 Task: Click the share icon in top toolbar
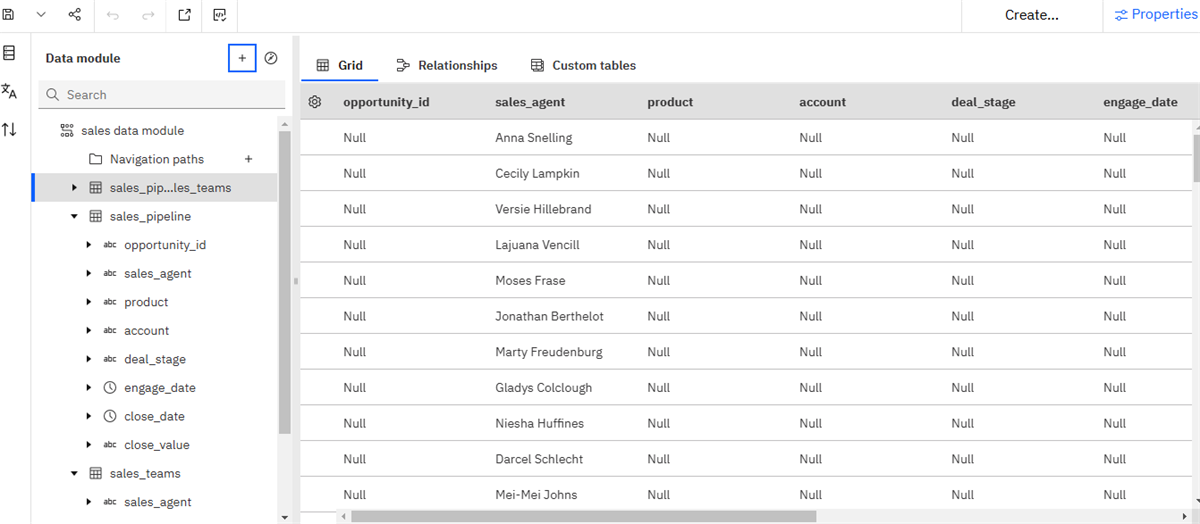tap(75, 15)
